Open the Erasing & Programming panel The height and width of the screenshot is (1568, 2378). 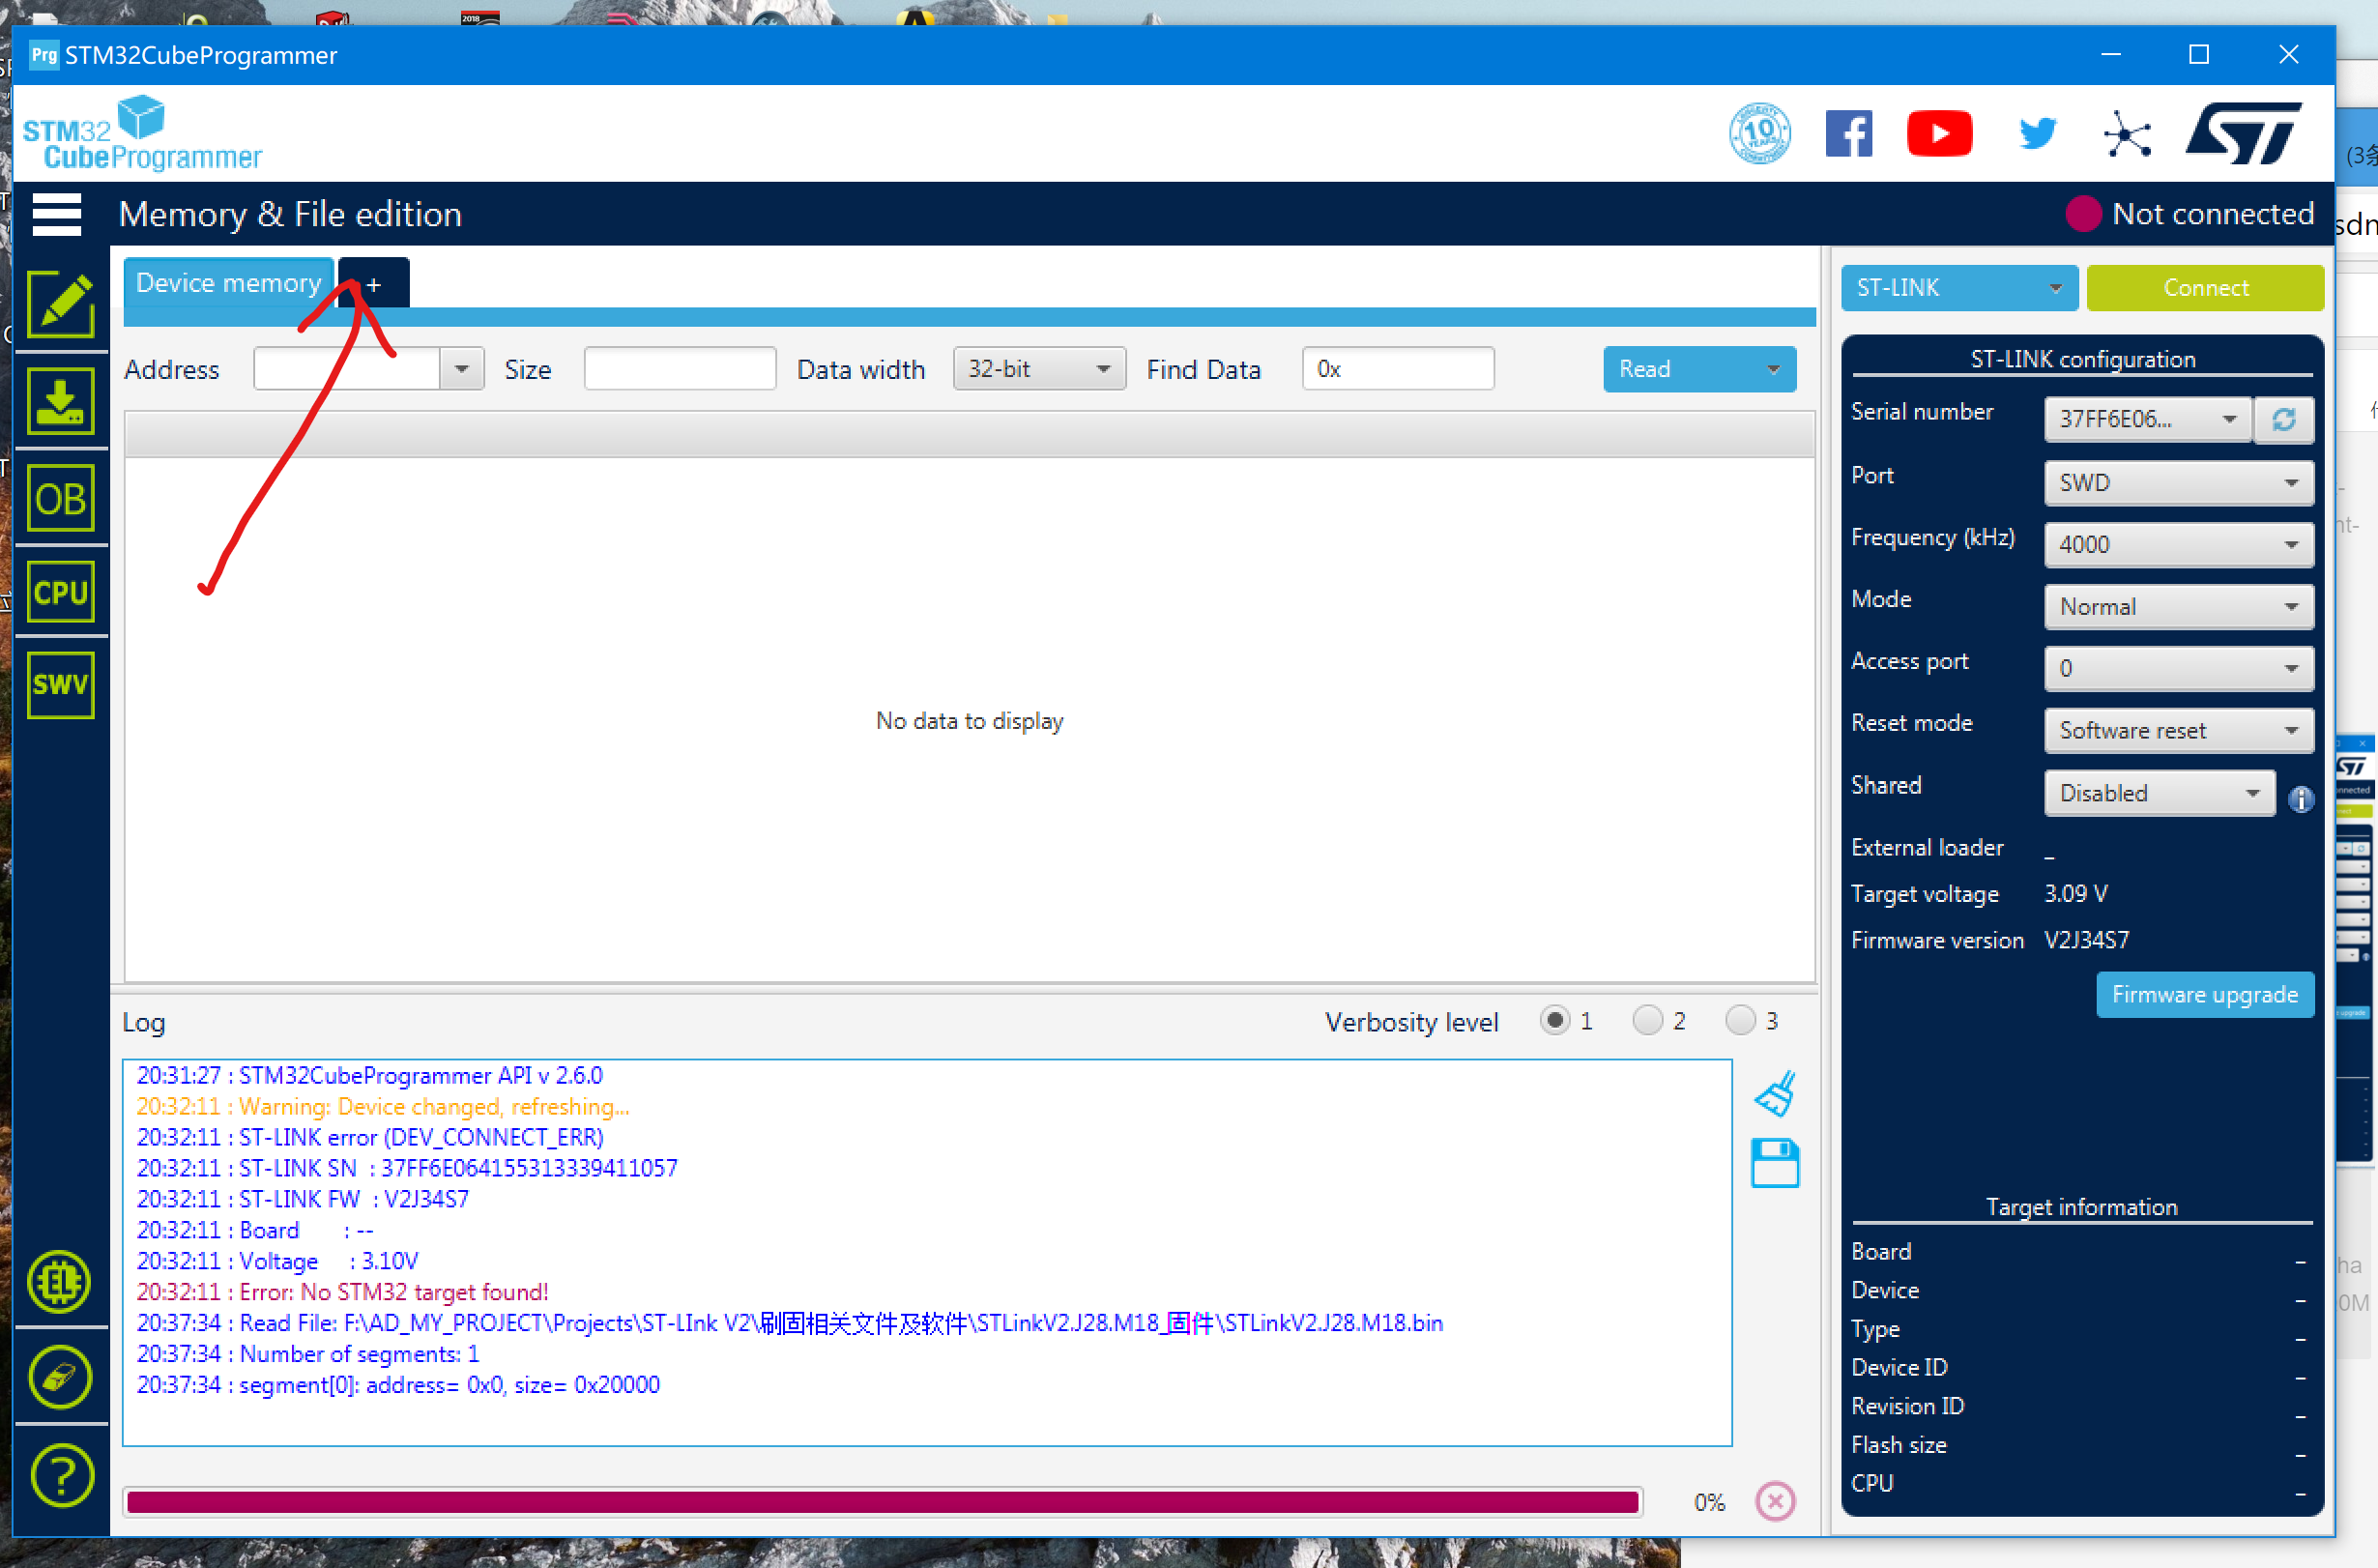pyautogui.click(x=61, y=400)
